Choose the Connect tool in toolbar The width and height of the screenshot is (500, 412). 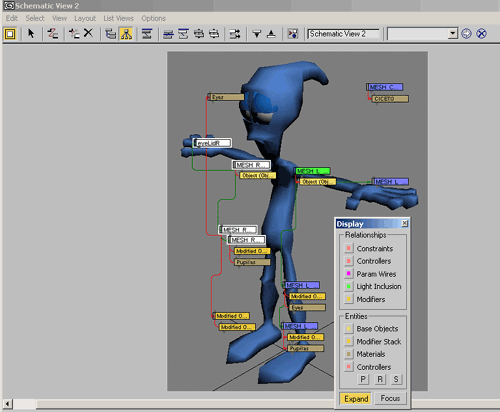click(x=53, y=34)
